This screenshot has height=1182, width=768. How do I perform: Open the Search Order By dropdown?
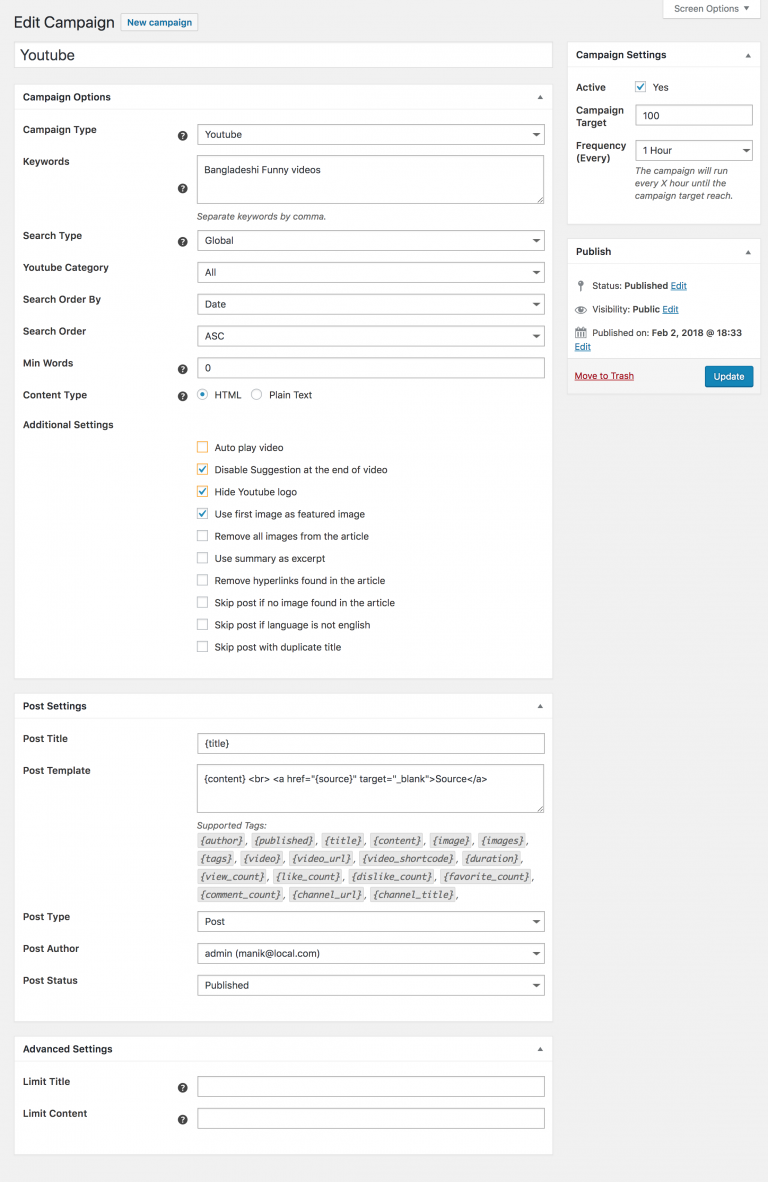coord(371,304)
